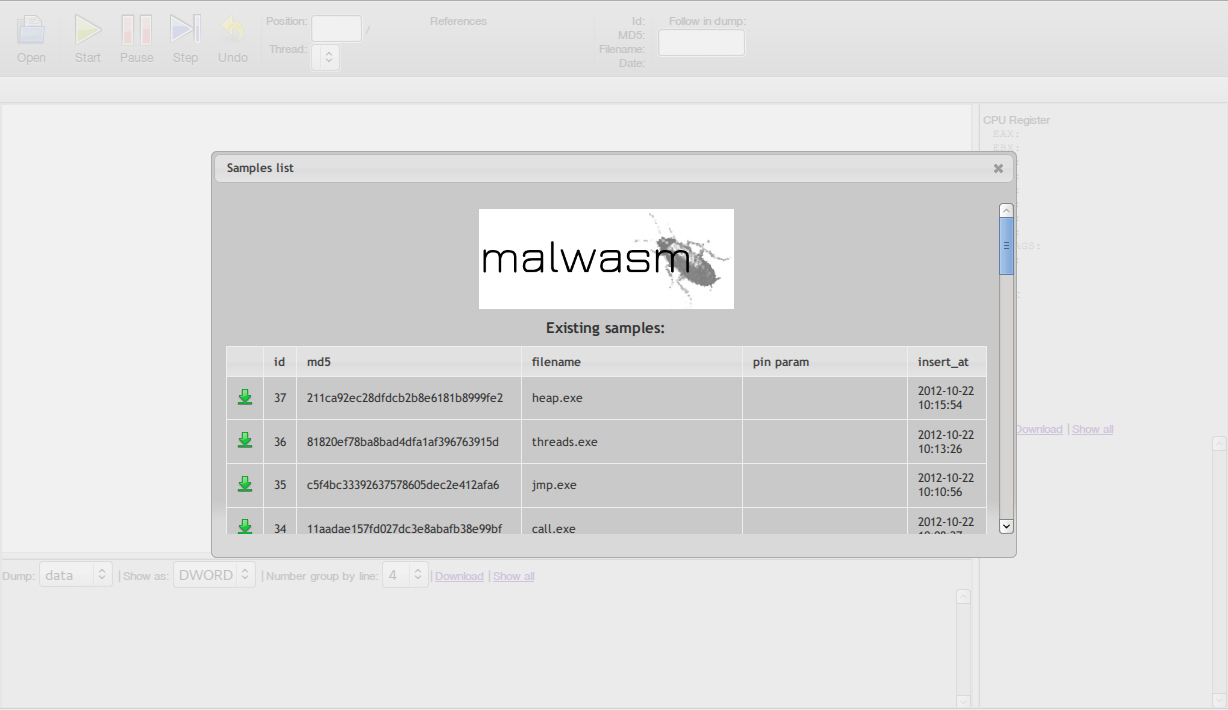Image resolution: width=1228 pixels, height=710 pixels.
Task: Select the heap.exe filename cell
Action: (632, 398)
